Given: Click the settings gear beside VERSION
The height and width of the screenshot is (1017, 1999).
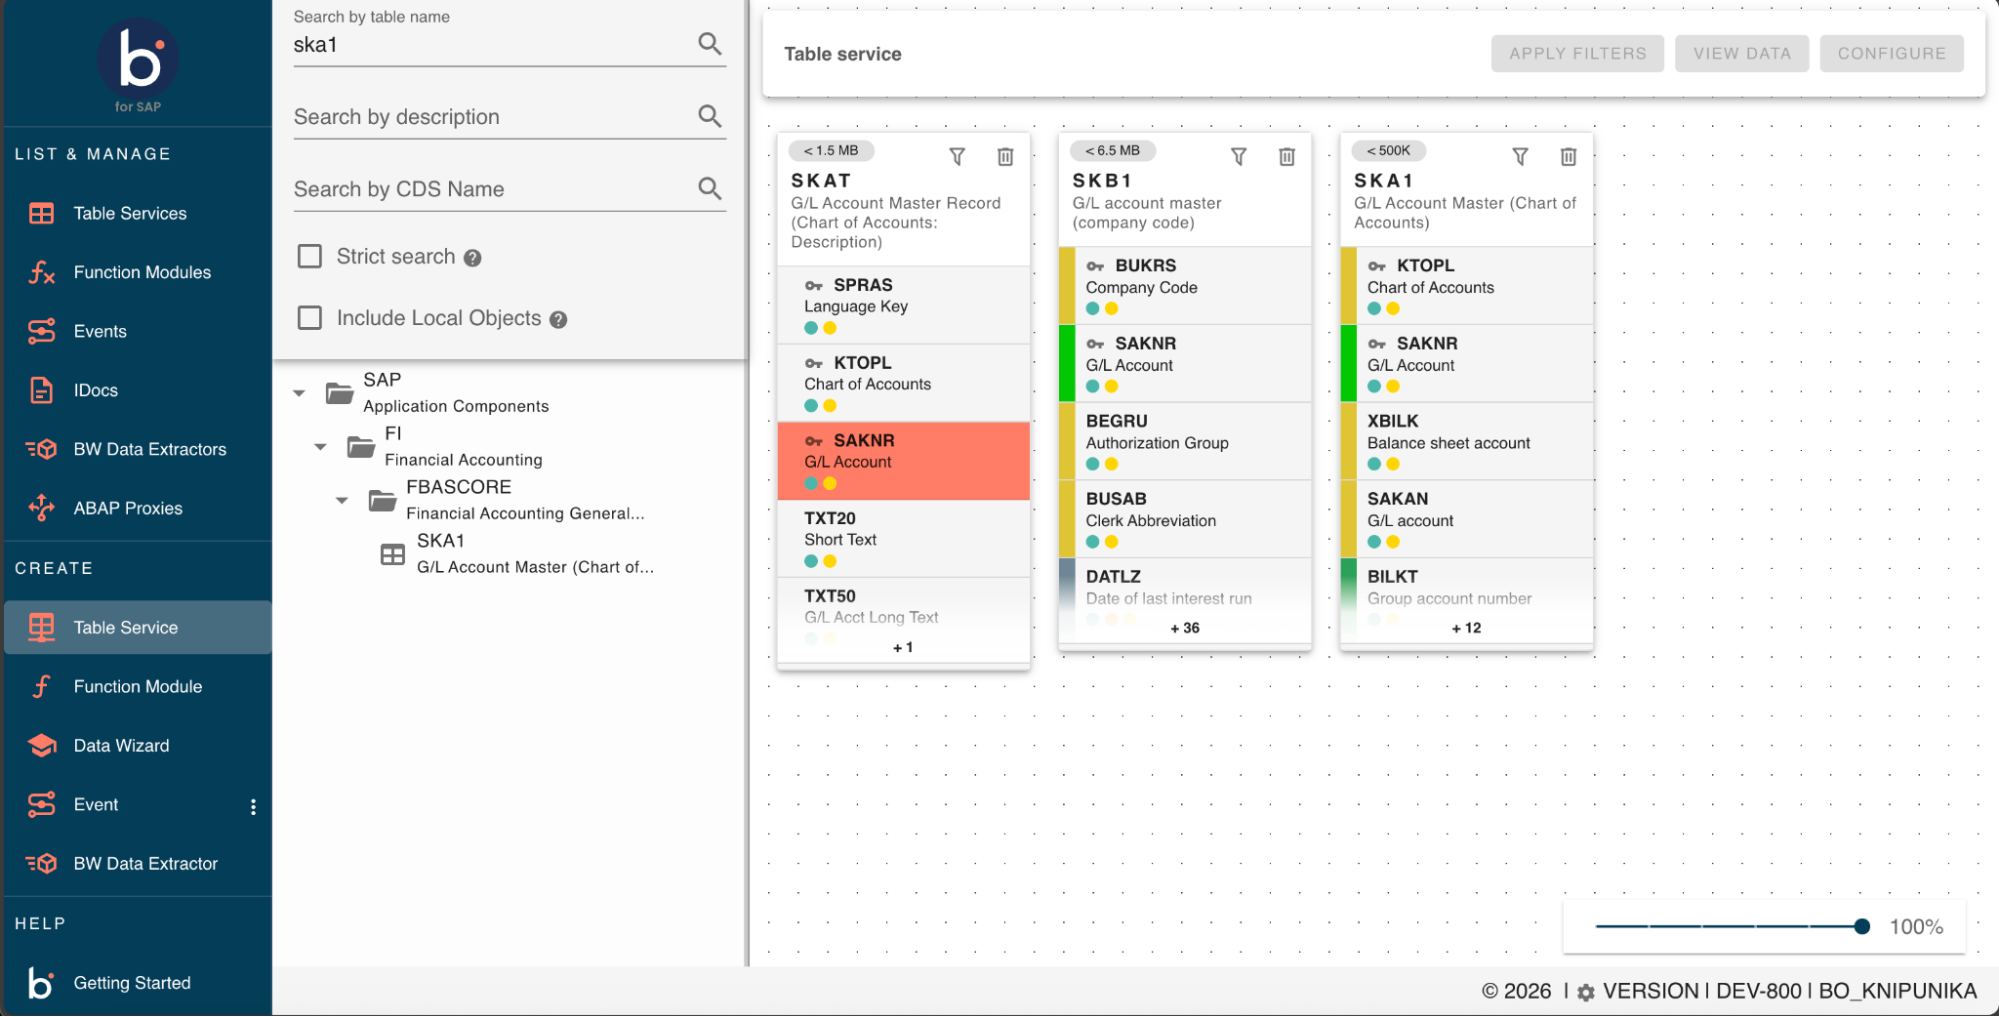Looking at the screenshot, I should 1586,992.
